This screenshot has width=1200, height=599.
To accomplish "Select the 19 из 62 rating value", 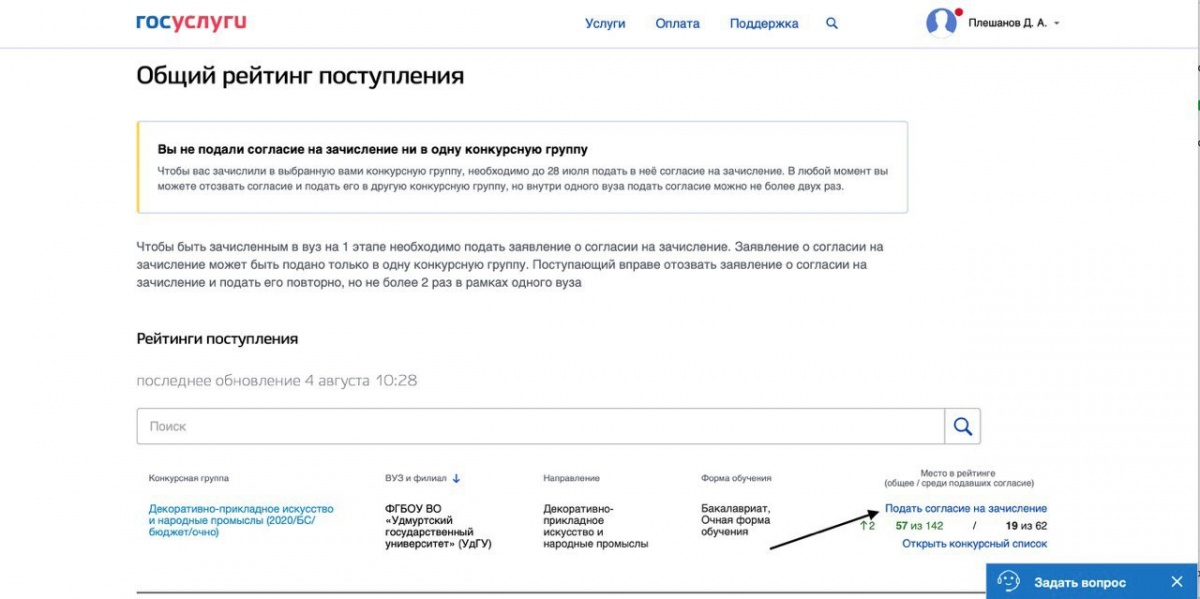I will coord(1026,525).
